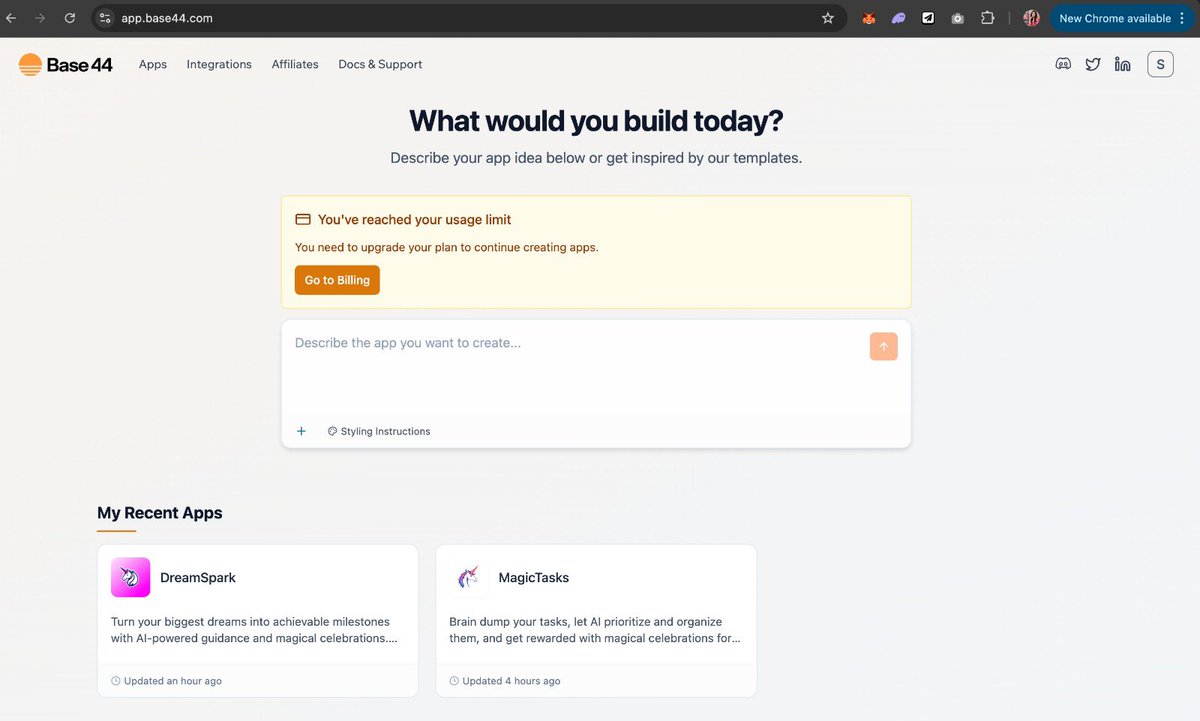Open the user account avatar S
1200x721 pixels.
point(1160,64)
